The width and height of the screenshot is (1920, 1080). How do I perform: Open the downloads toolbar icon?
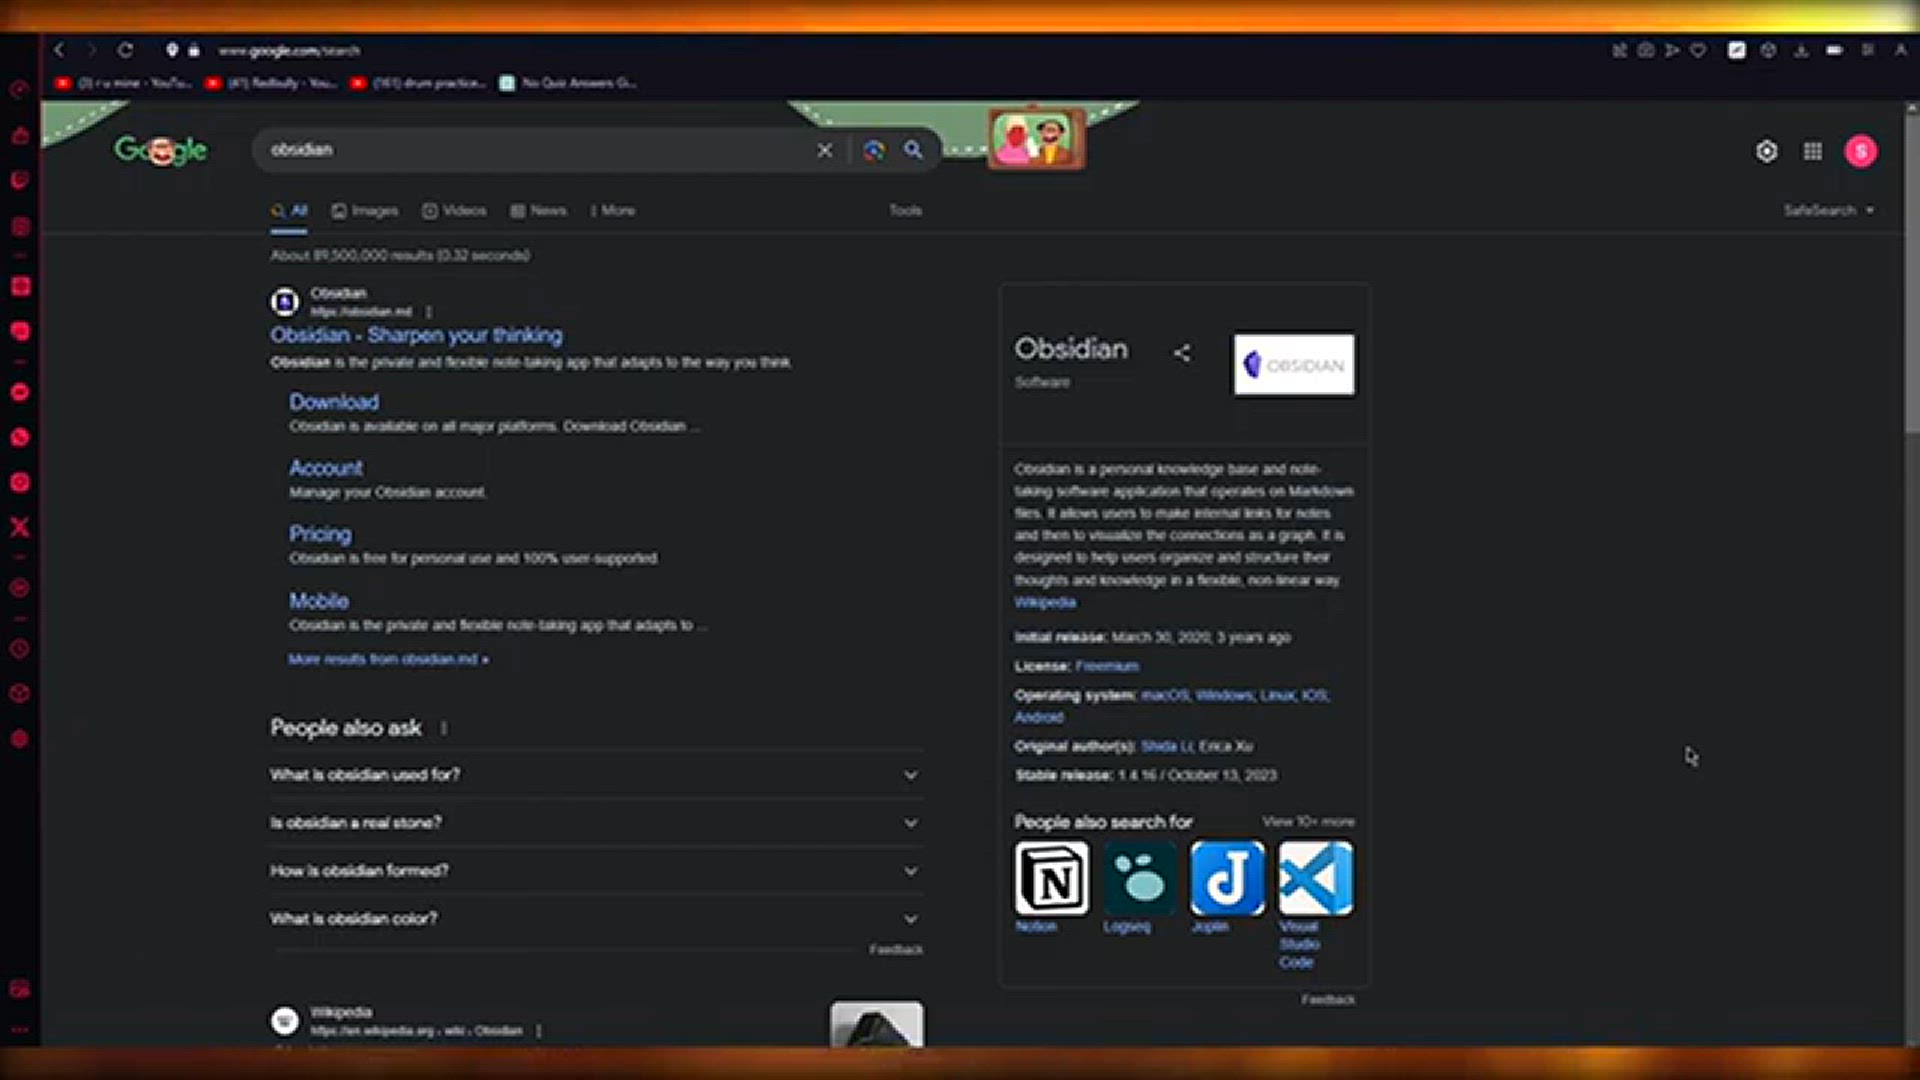pyautogui.click(x=1801, y=50)
